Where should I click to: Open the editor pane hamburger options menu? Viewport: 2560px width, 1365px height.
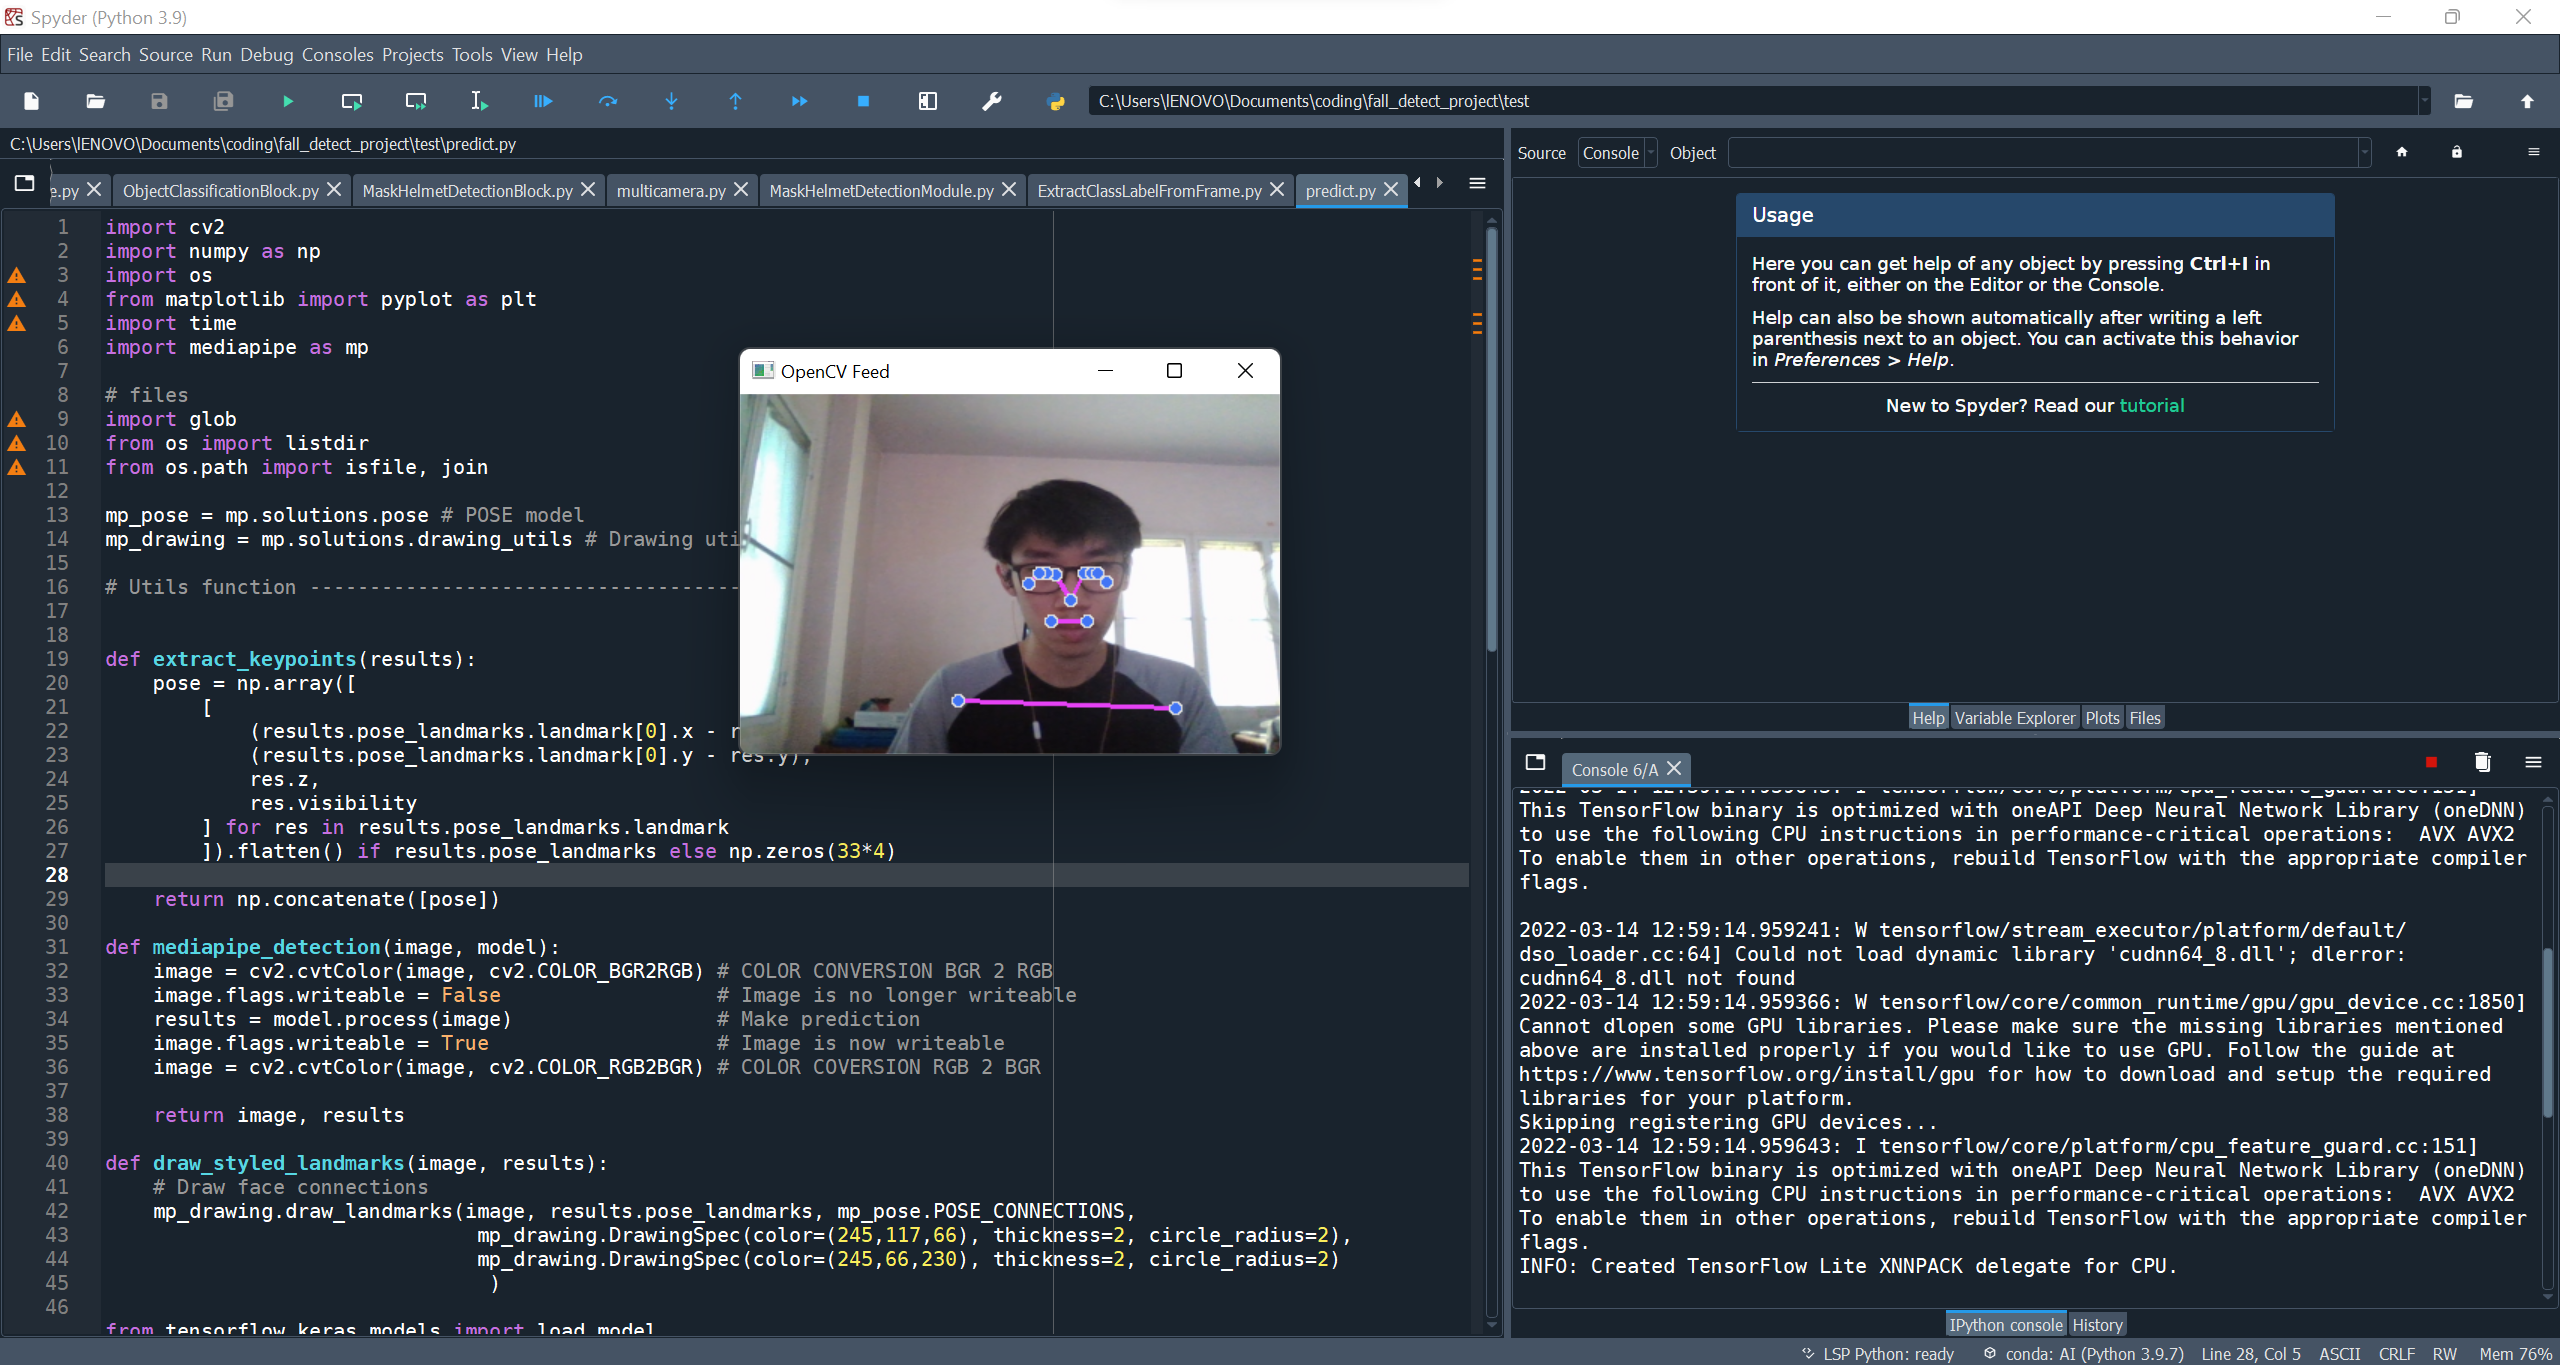tap(1477, 184)
